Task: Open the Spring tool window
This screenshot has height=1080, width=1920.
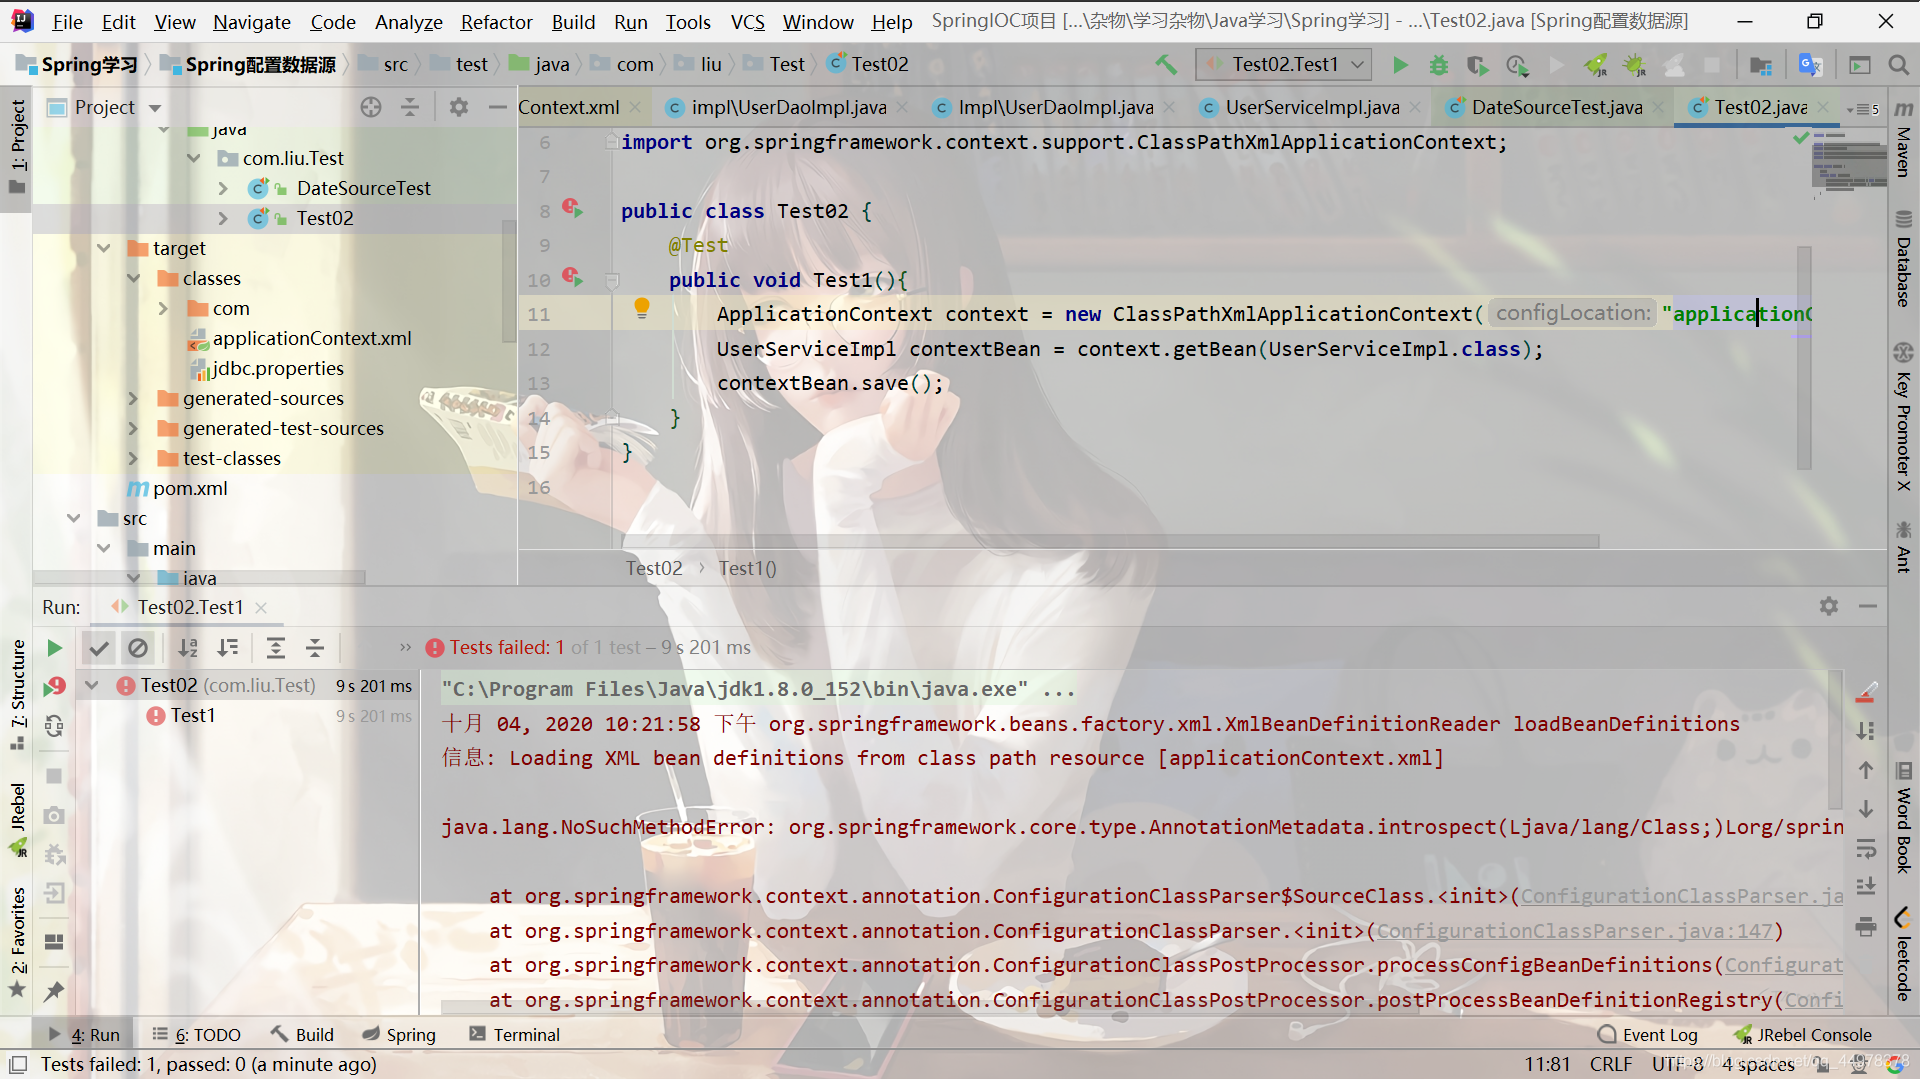Action: (399, 1035)
